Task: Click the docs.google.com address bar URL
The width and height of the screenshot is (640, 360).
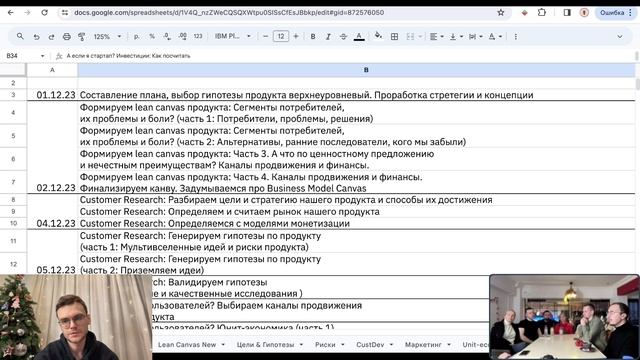Action: [x=229, y=13]
